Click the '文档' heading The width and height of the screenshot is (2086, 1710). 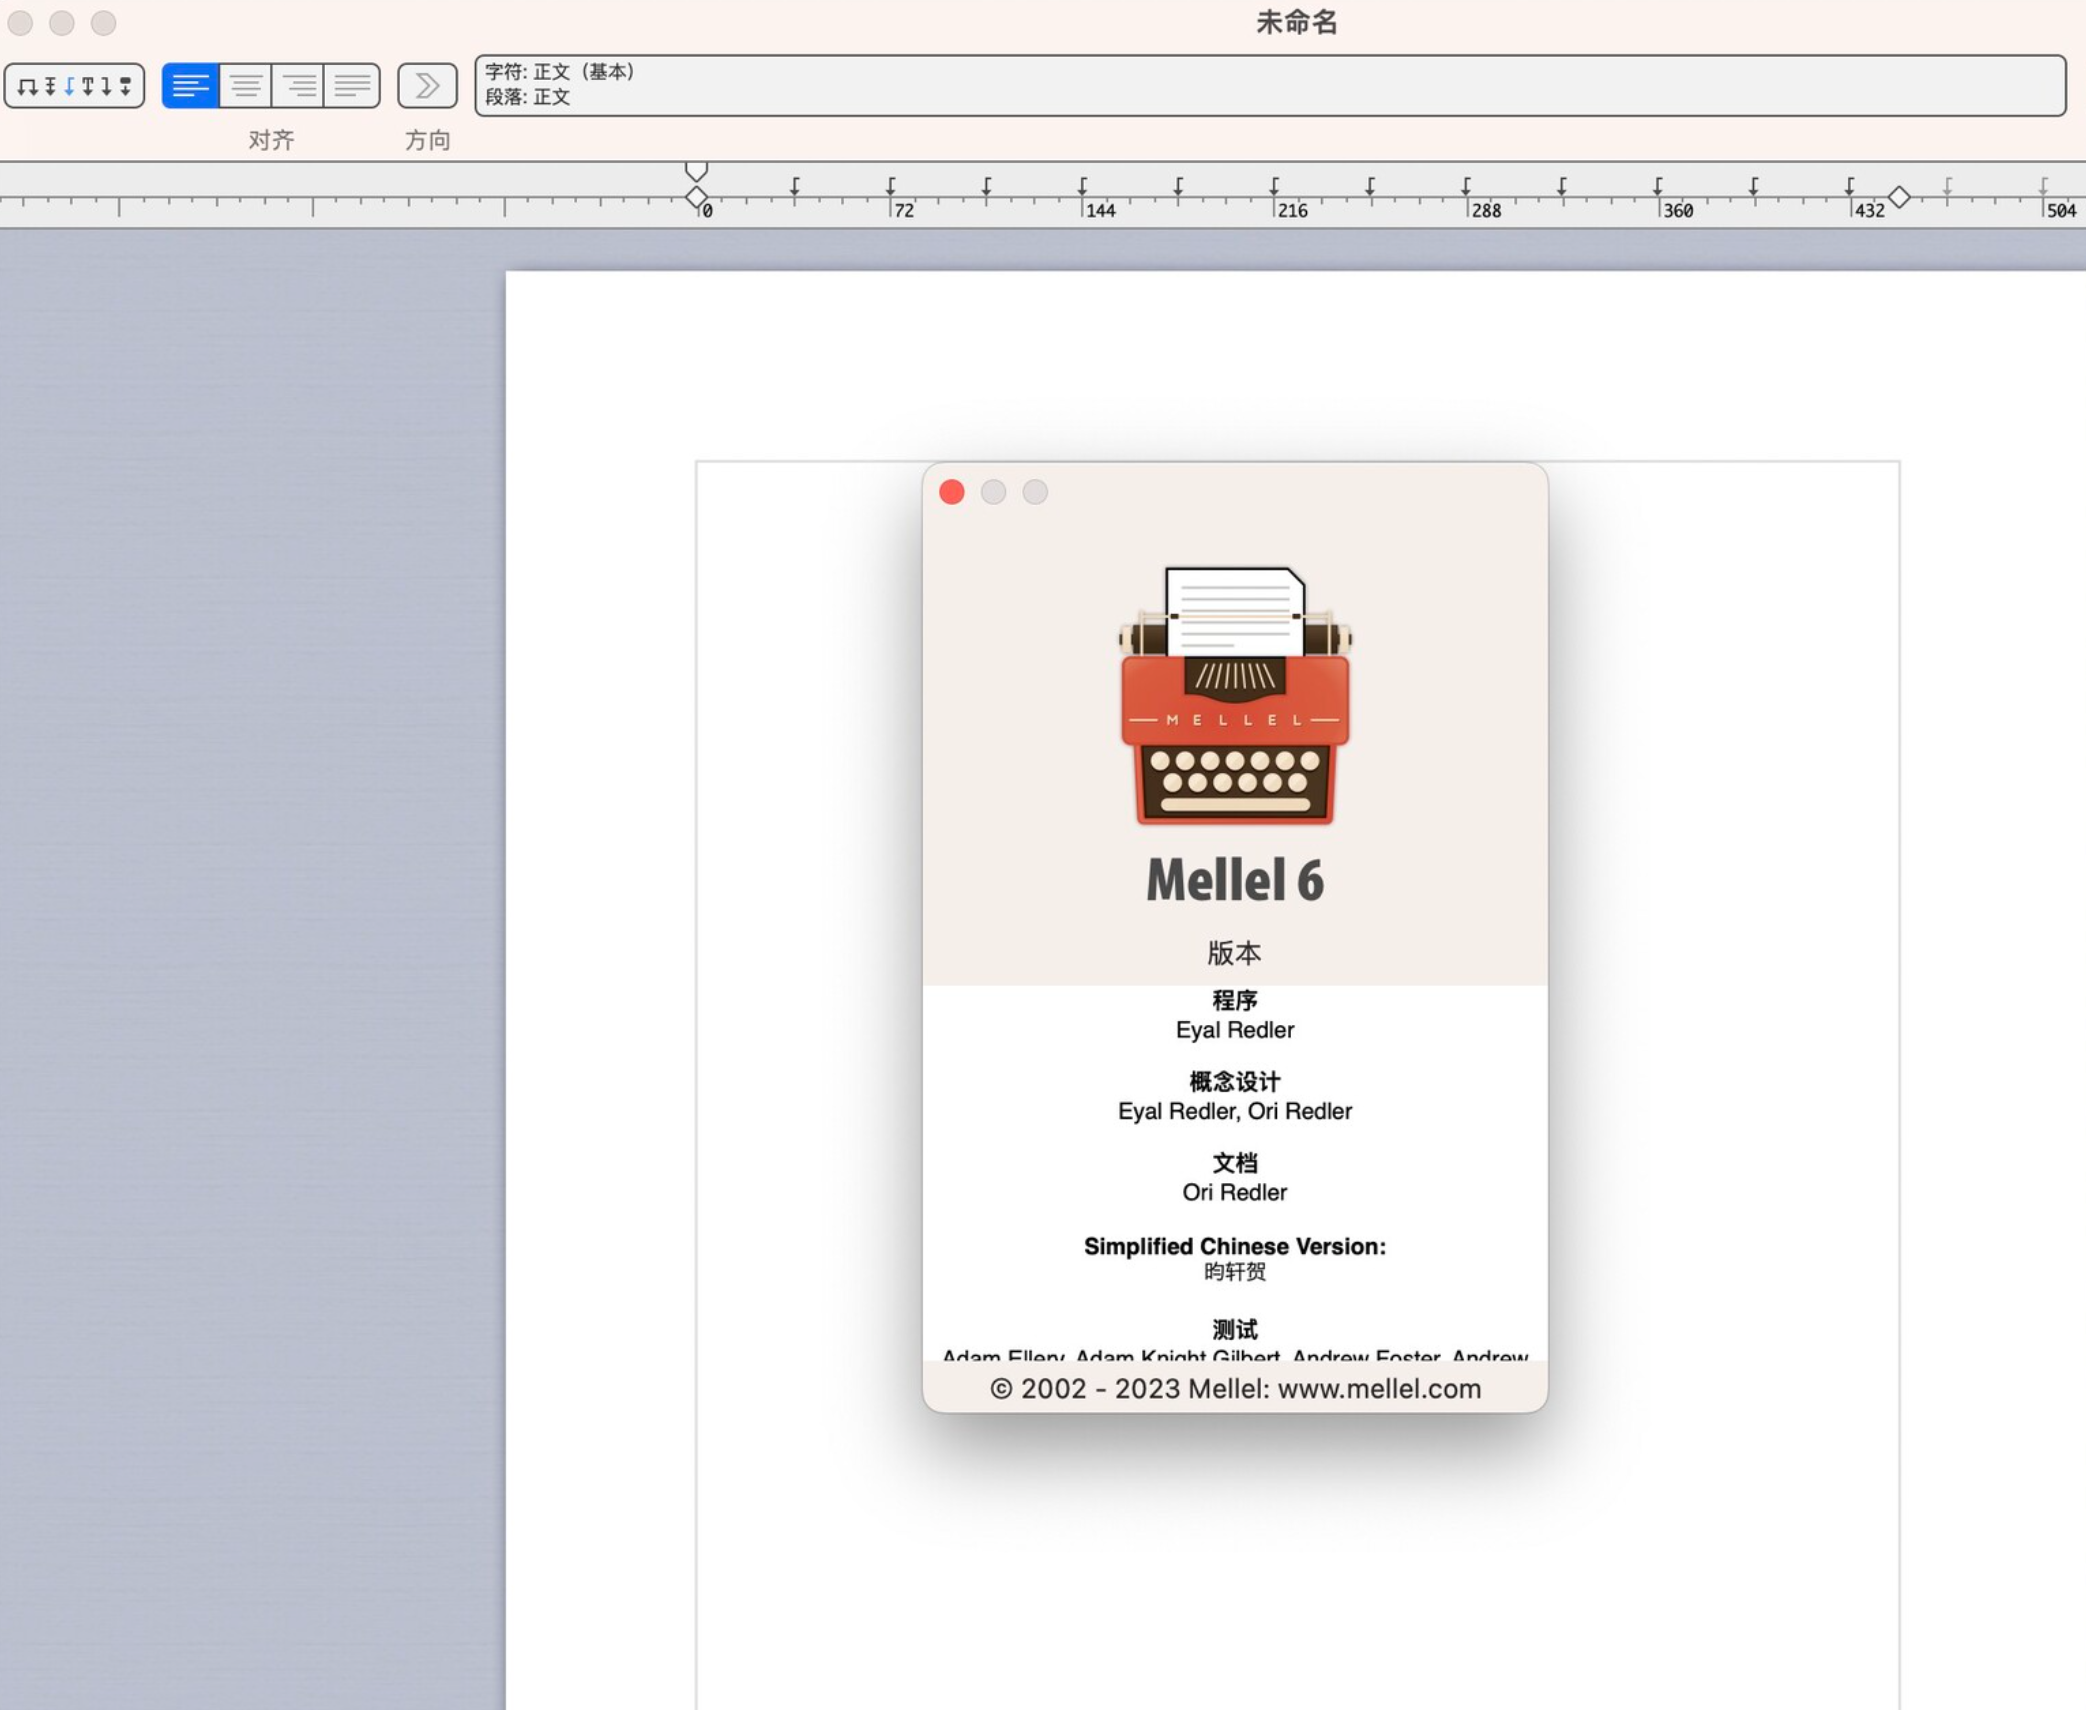click(1235, 1163)
